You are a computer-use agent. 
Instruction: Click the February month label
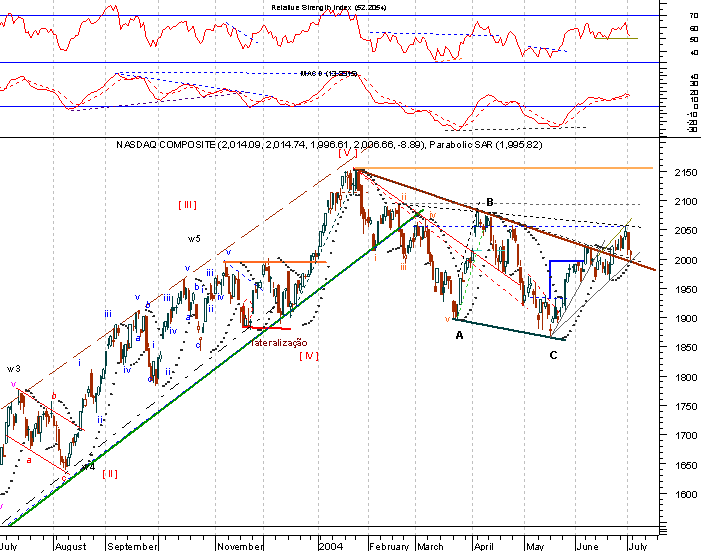point(389,546)
